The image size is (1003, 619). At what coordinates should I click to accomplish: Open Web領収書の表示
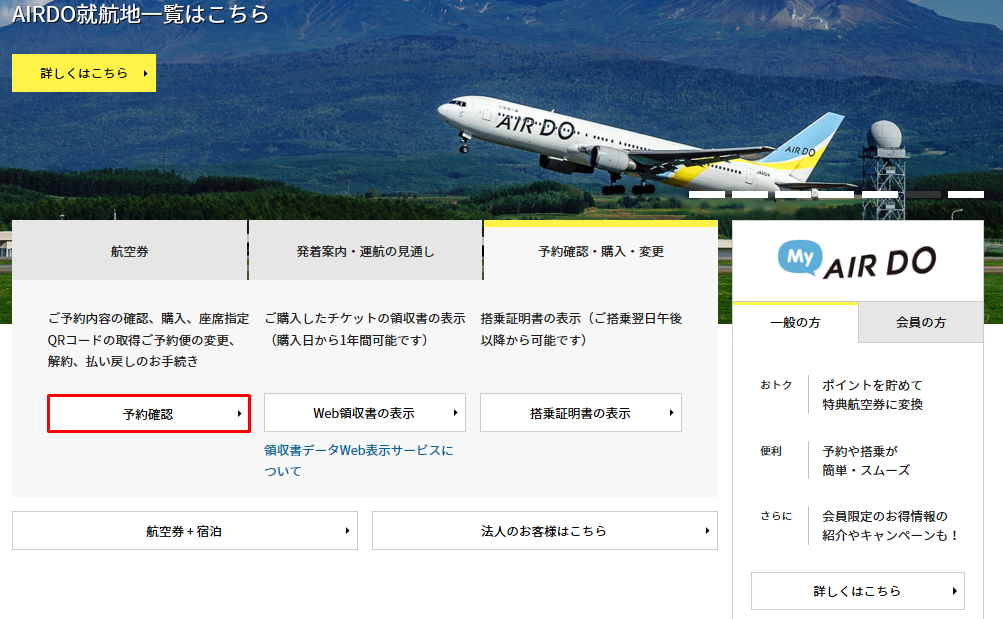click(x=365, y=413)
